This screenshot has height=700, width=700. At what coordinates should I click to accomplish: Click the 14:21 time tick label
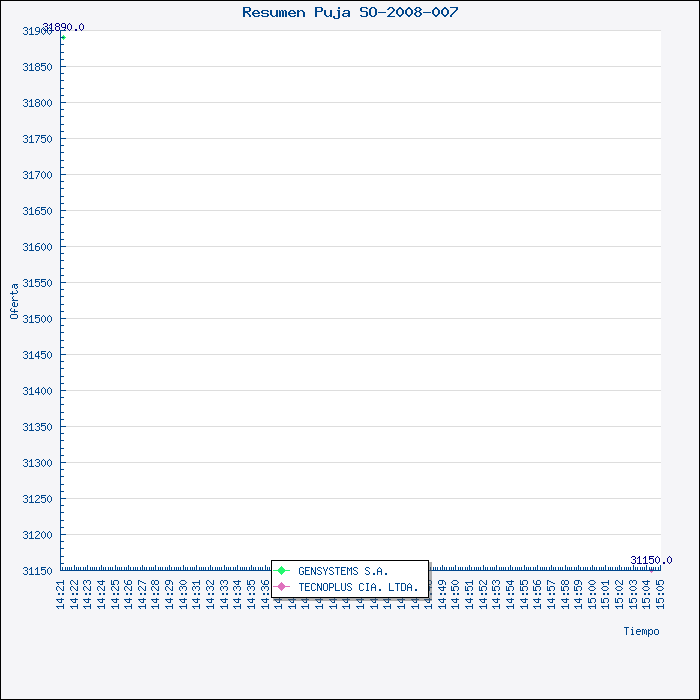click(61, 592)
